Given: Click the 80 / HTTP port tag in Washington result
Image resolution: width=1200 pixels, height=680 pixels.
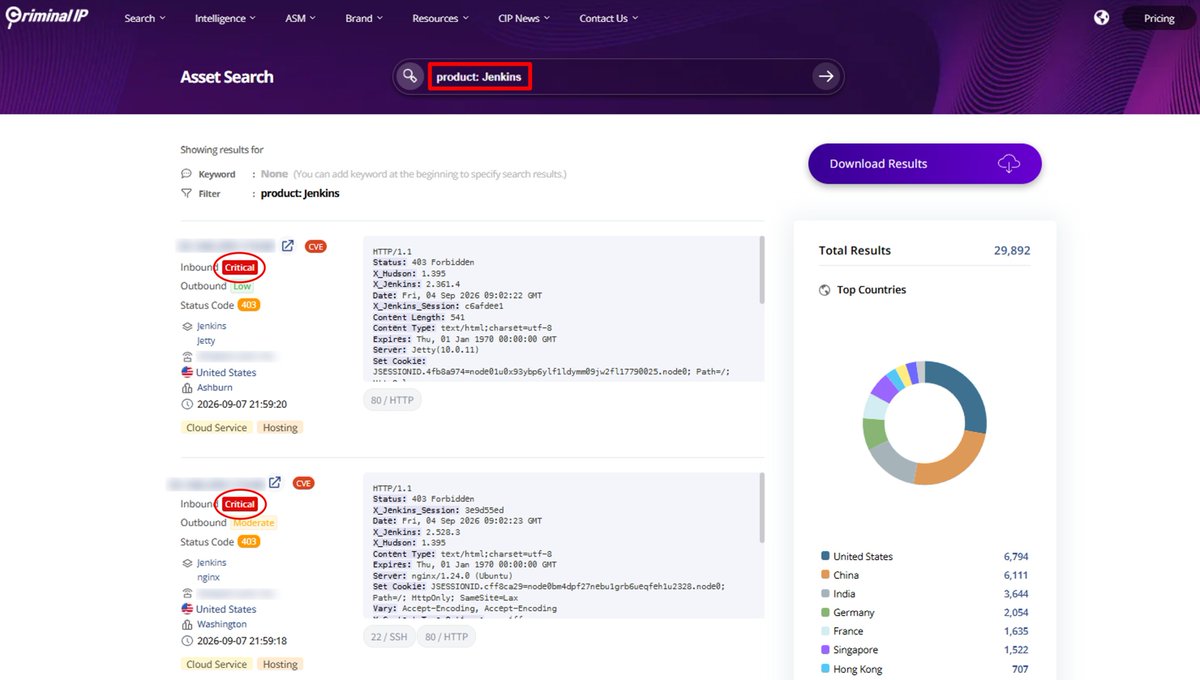Looking at the screenshot, I should (x=446, y=637).
